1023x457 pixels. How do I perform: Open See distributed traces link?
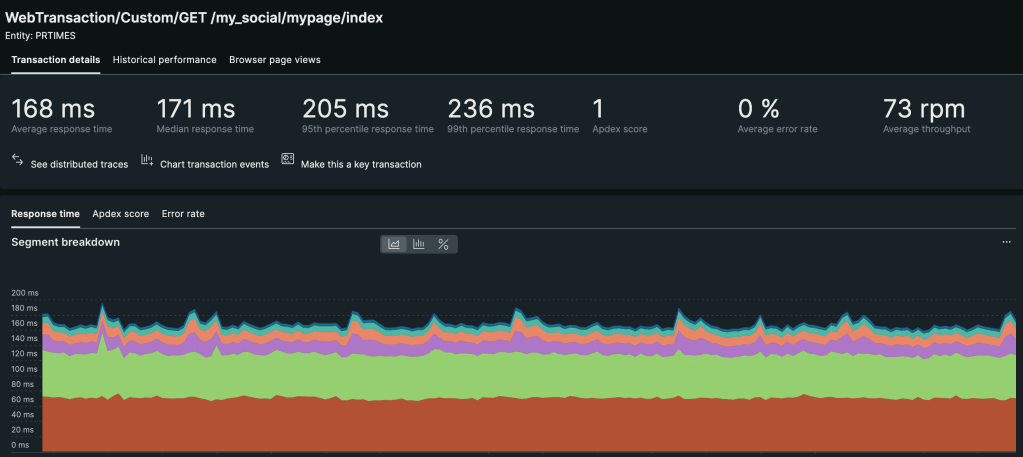[80, 165]
